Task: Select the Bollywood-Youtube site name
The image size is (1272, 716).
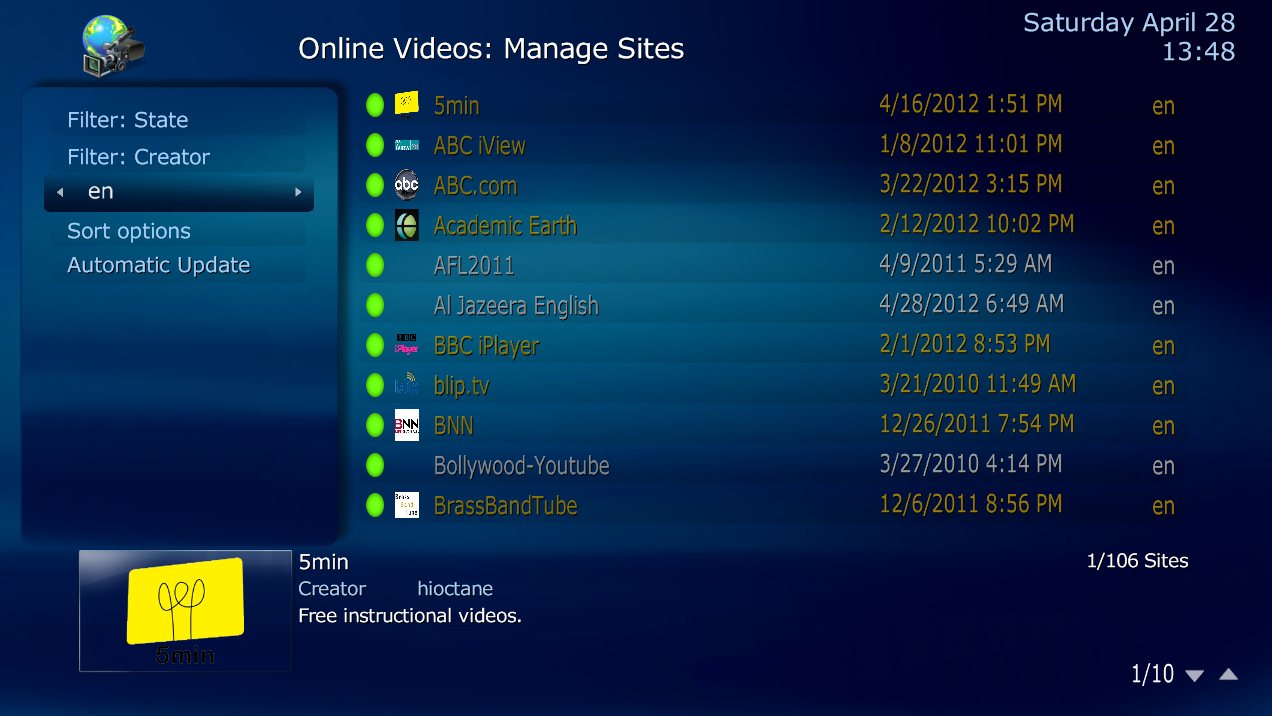Action: [x=521, y=465]
